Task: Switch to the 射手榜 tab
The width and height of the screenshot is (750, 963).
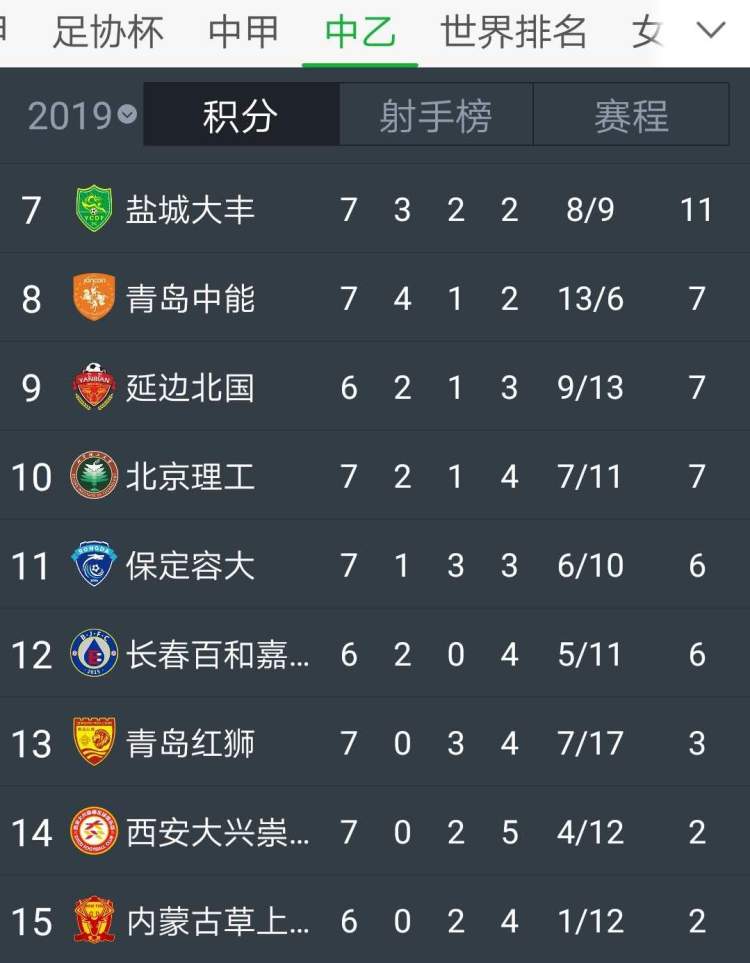Action: (x=436, y=115)
